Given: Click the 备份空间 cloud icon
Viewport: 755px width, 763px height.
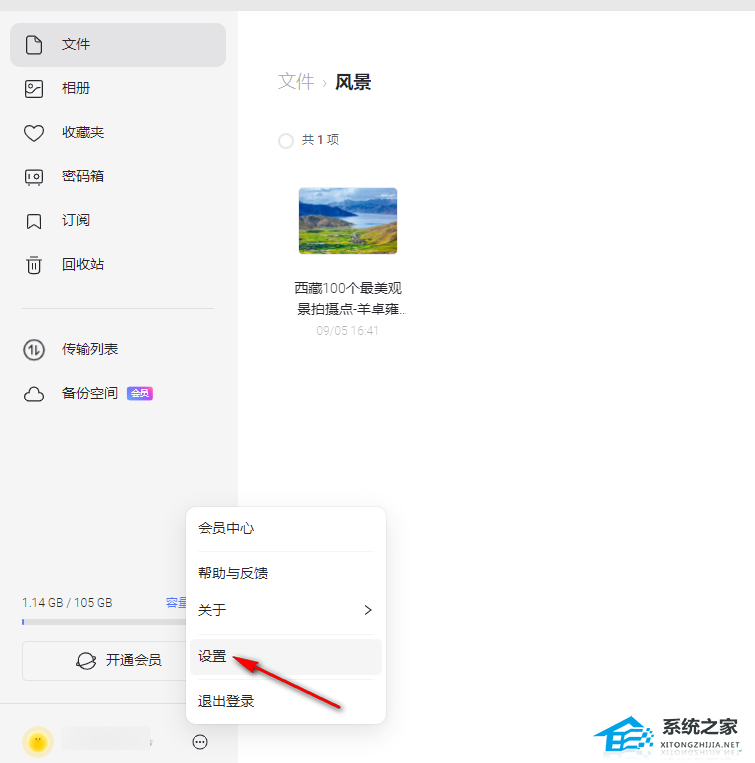Looking at the screenshot, I should coord(34,394).
